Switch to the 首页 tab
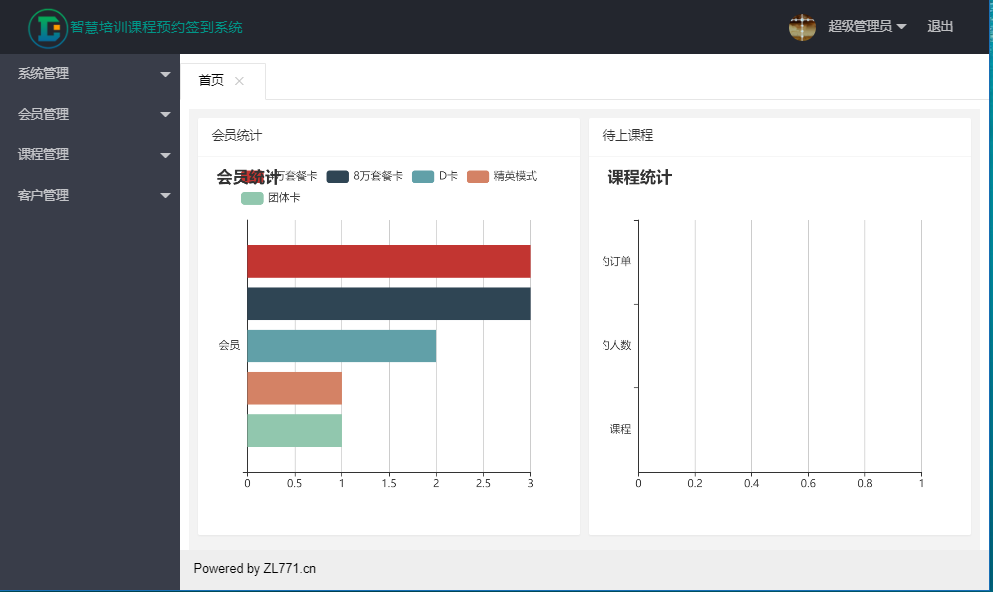Screen dimensions: 993x592 pos(211,81)
